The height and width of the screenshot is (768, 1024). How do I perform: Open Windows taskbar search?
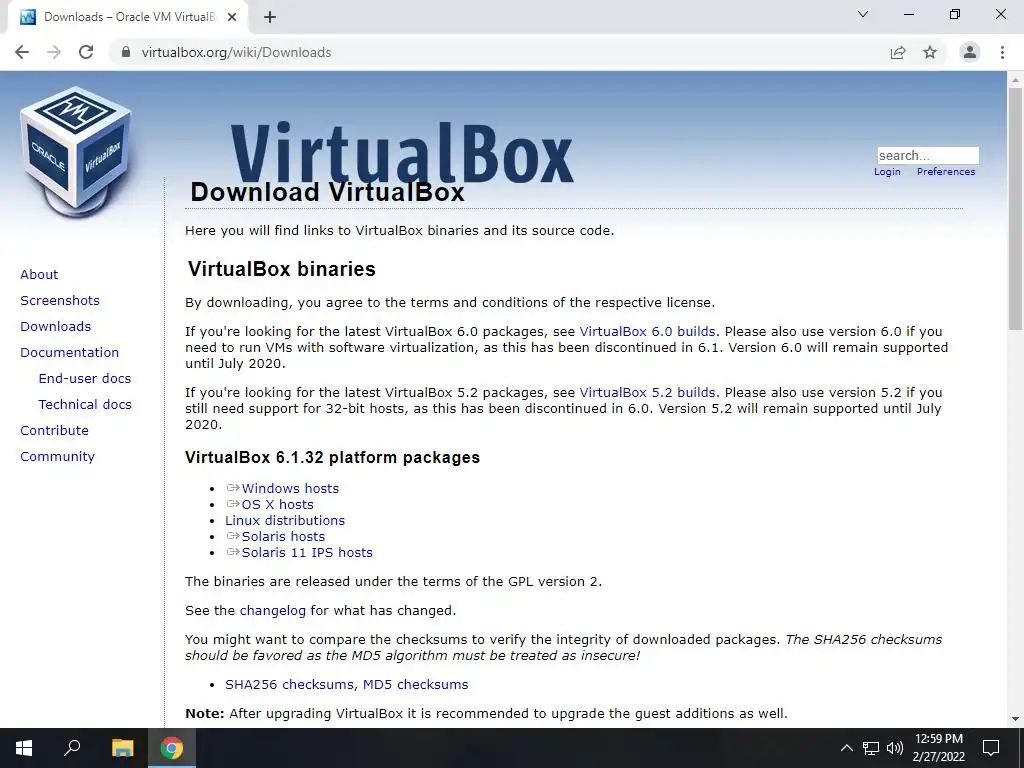point(72,748)
